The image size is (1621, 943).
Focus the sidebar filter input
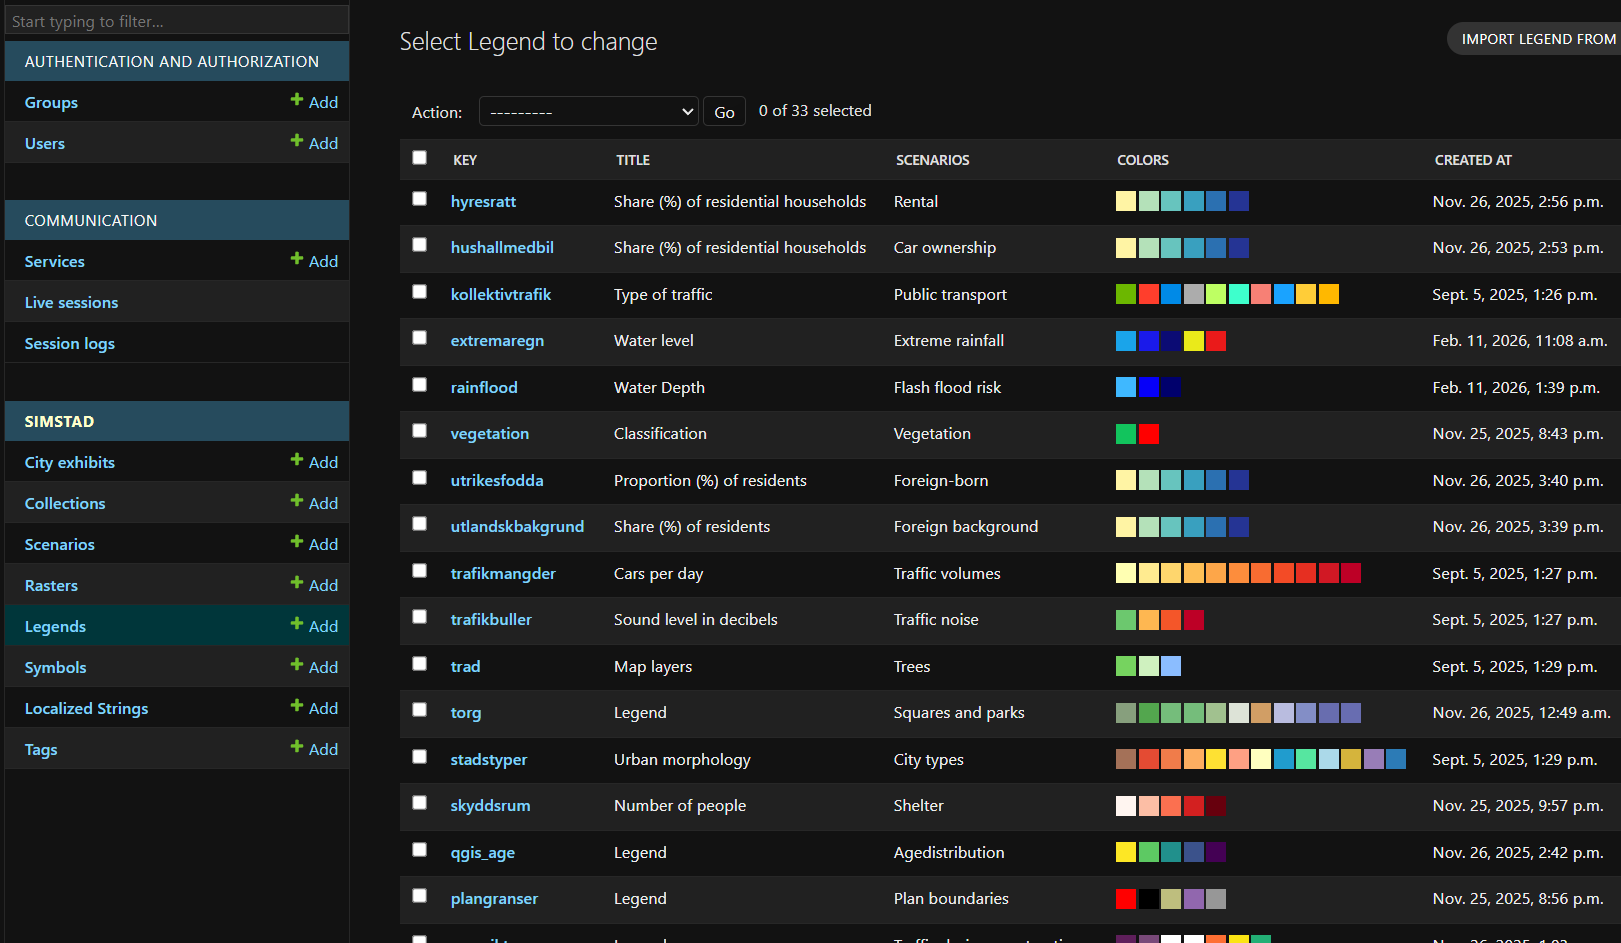coord(177,20)
